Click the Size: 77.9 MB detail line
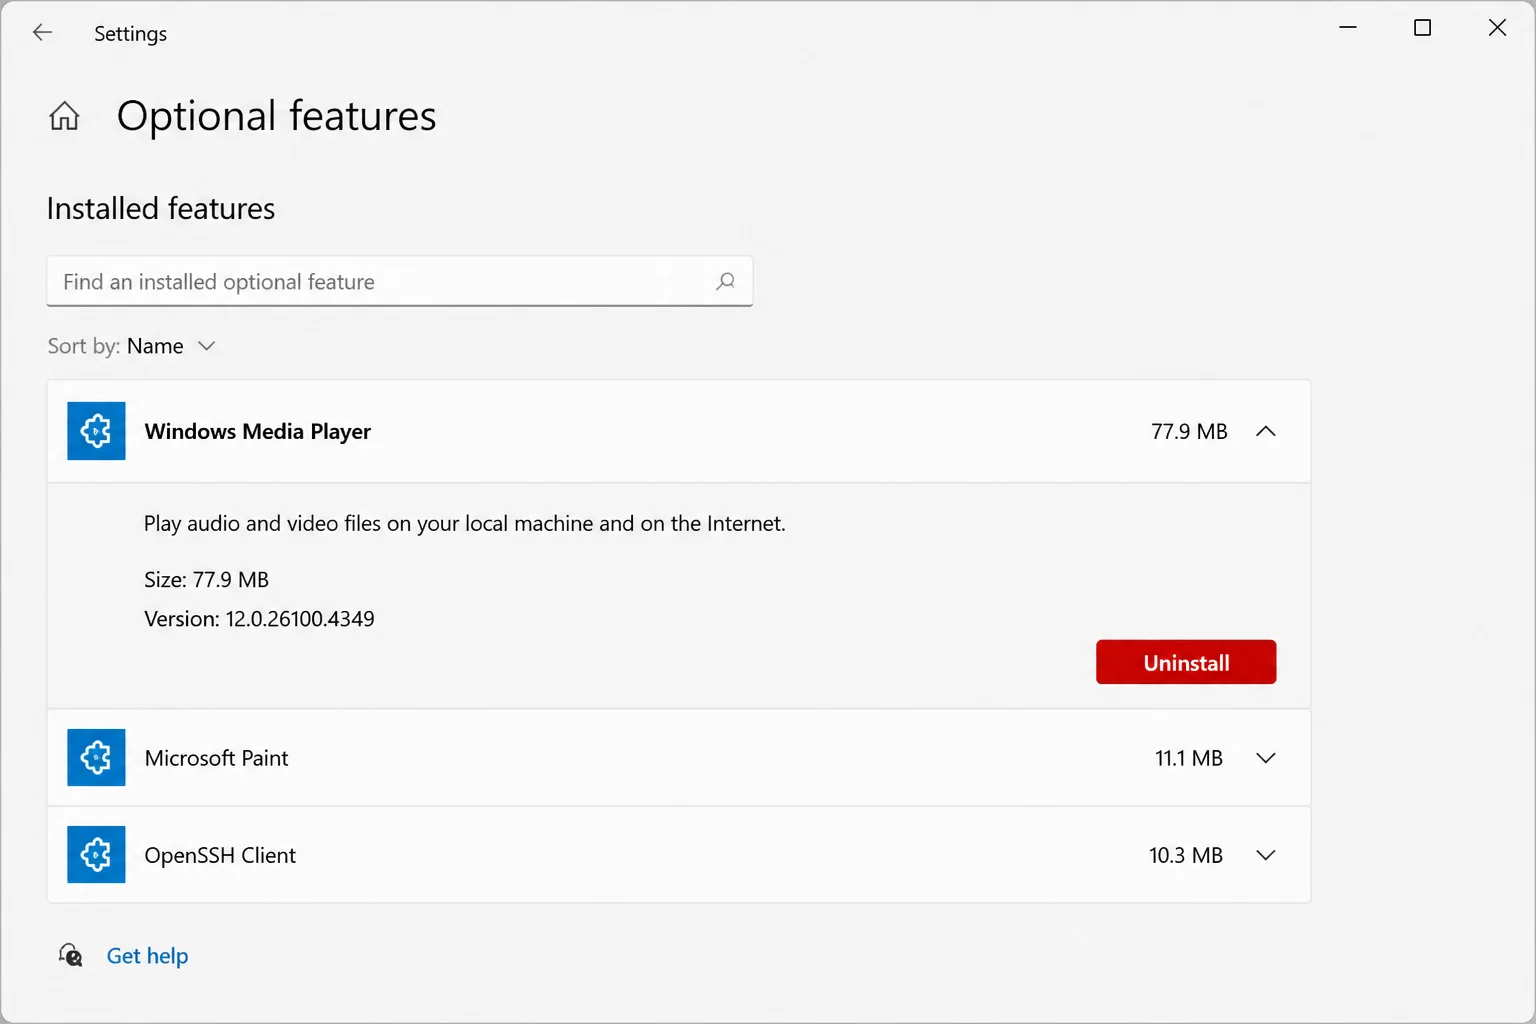1536x1024 pixels. pyautogui.click(x=206, y=580)
